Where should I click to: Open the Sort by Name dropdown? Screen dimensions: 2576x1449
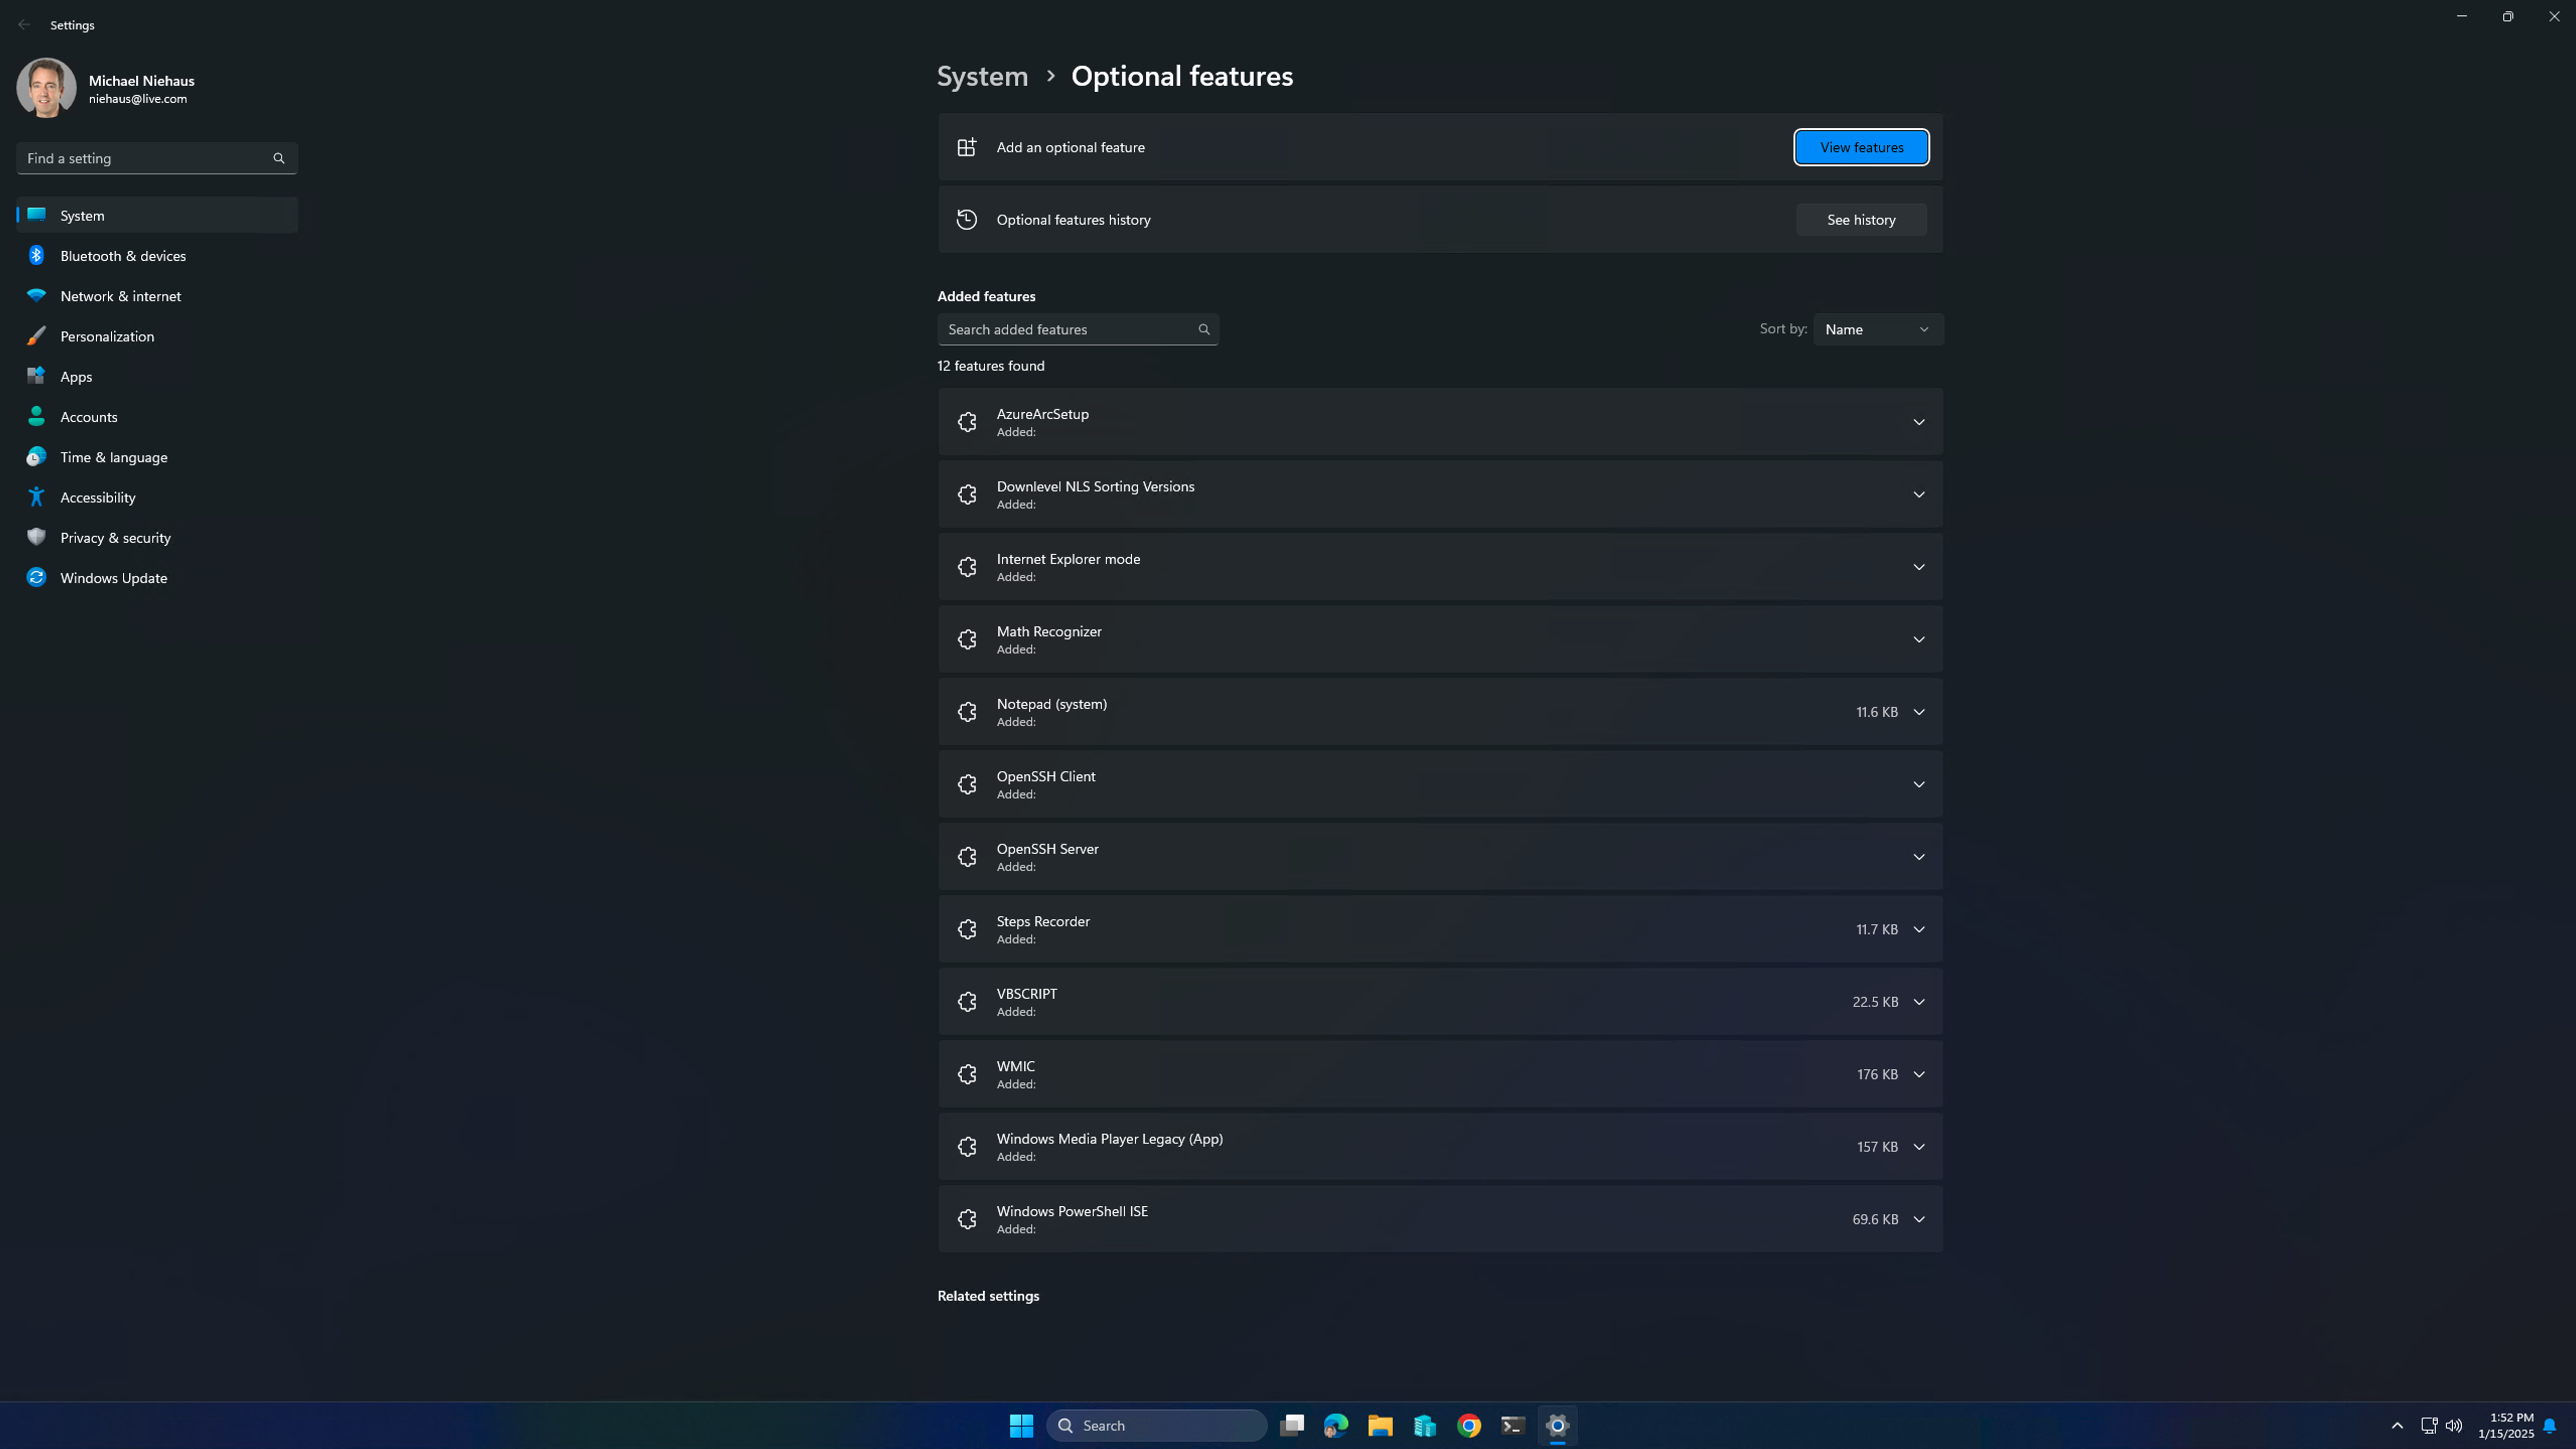[1877, 329]
